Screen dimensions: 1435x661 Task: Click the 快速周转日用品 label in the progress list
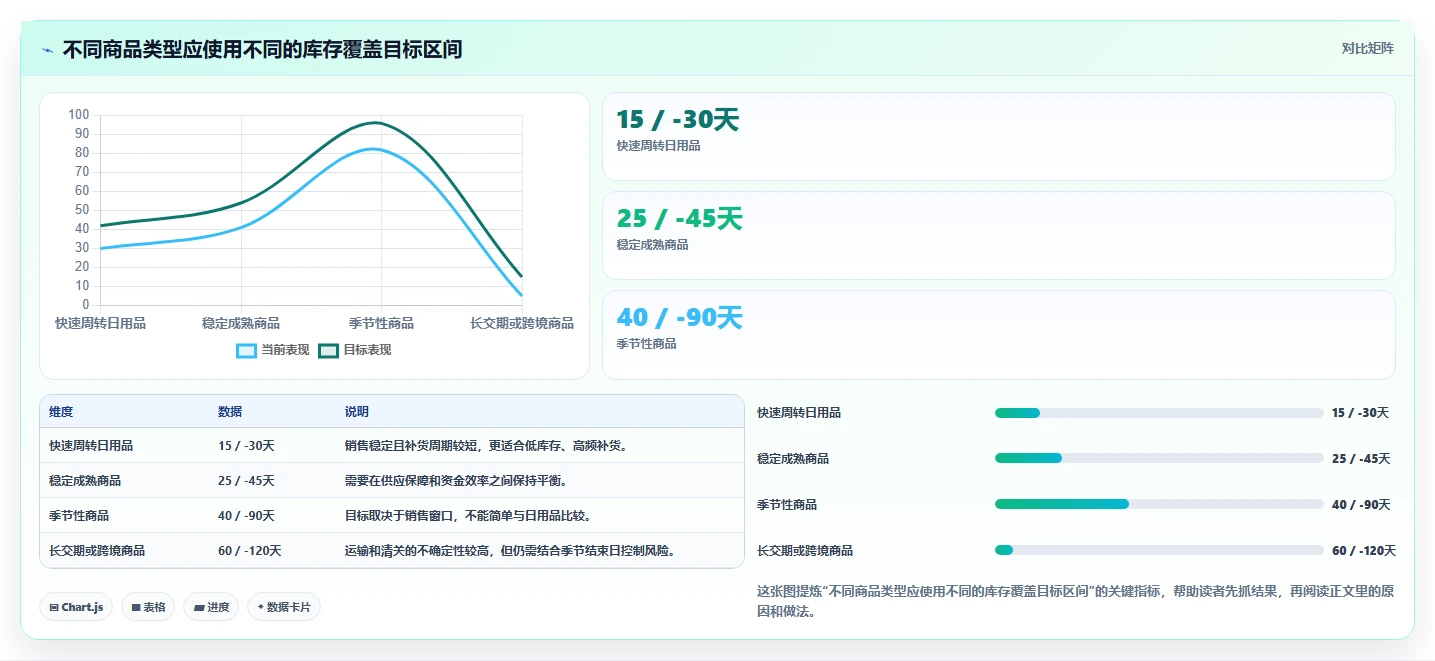(x=799, y=413)
